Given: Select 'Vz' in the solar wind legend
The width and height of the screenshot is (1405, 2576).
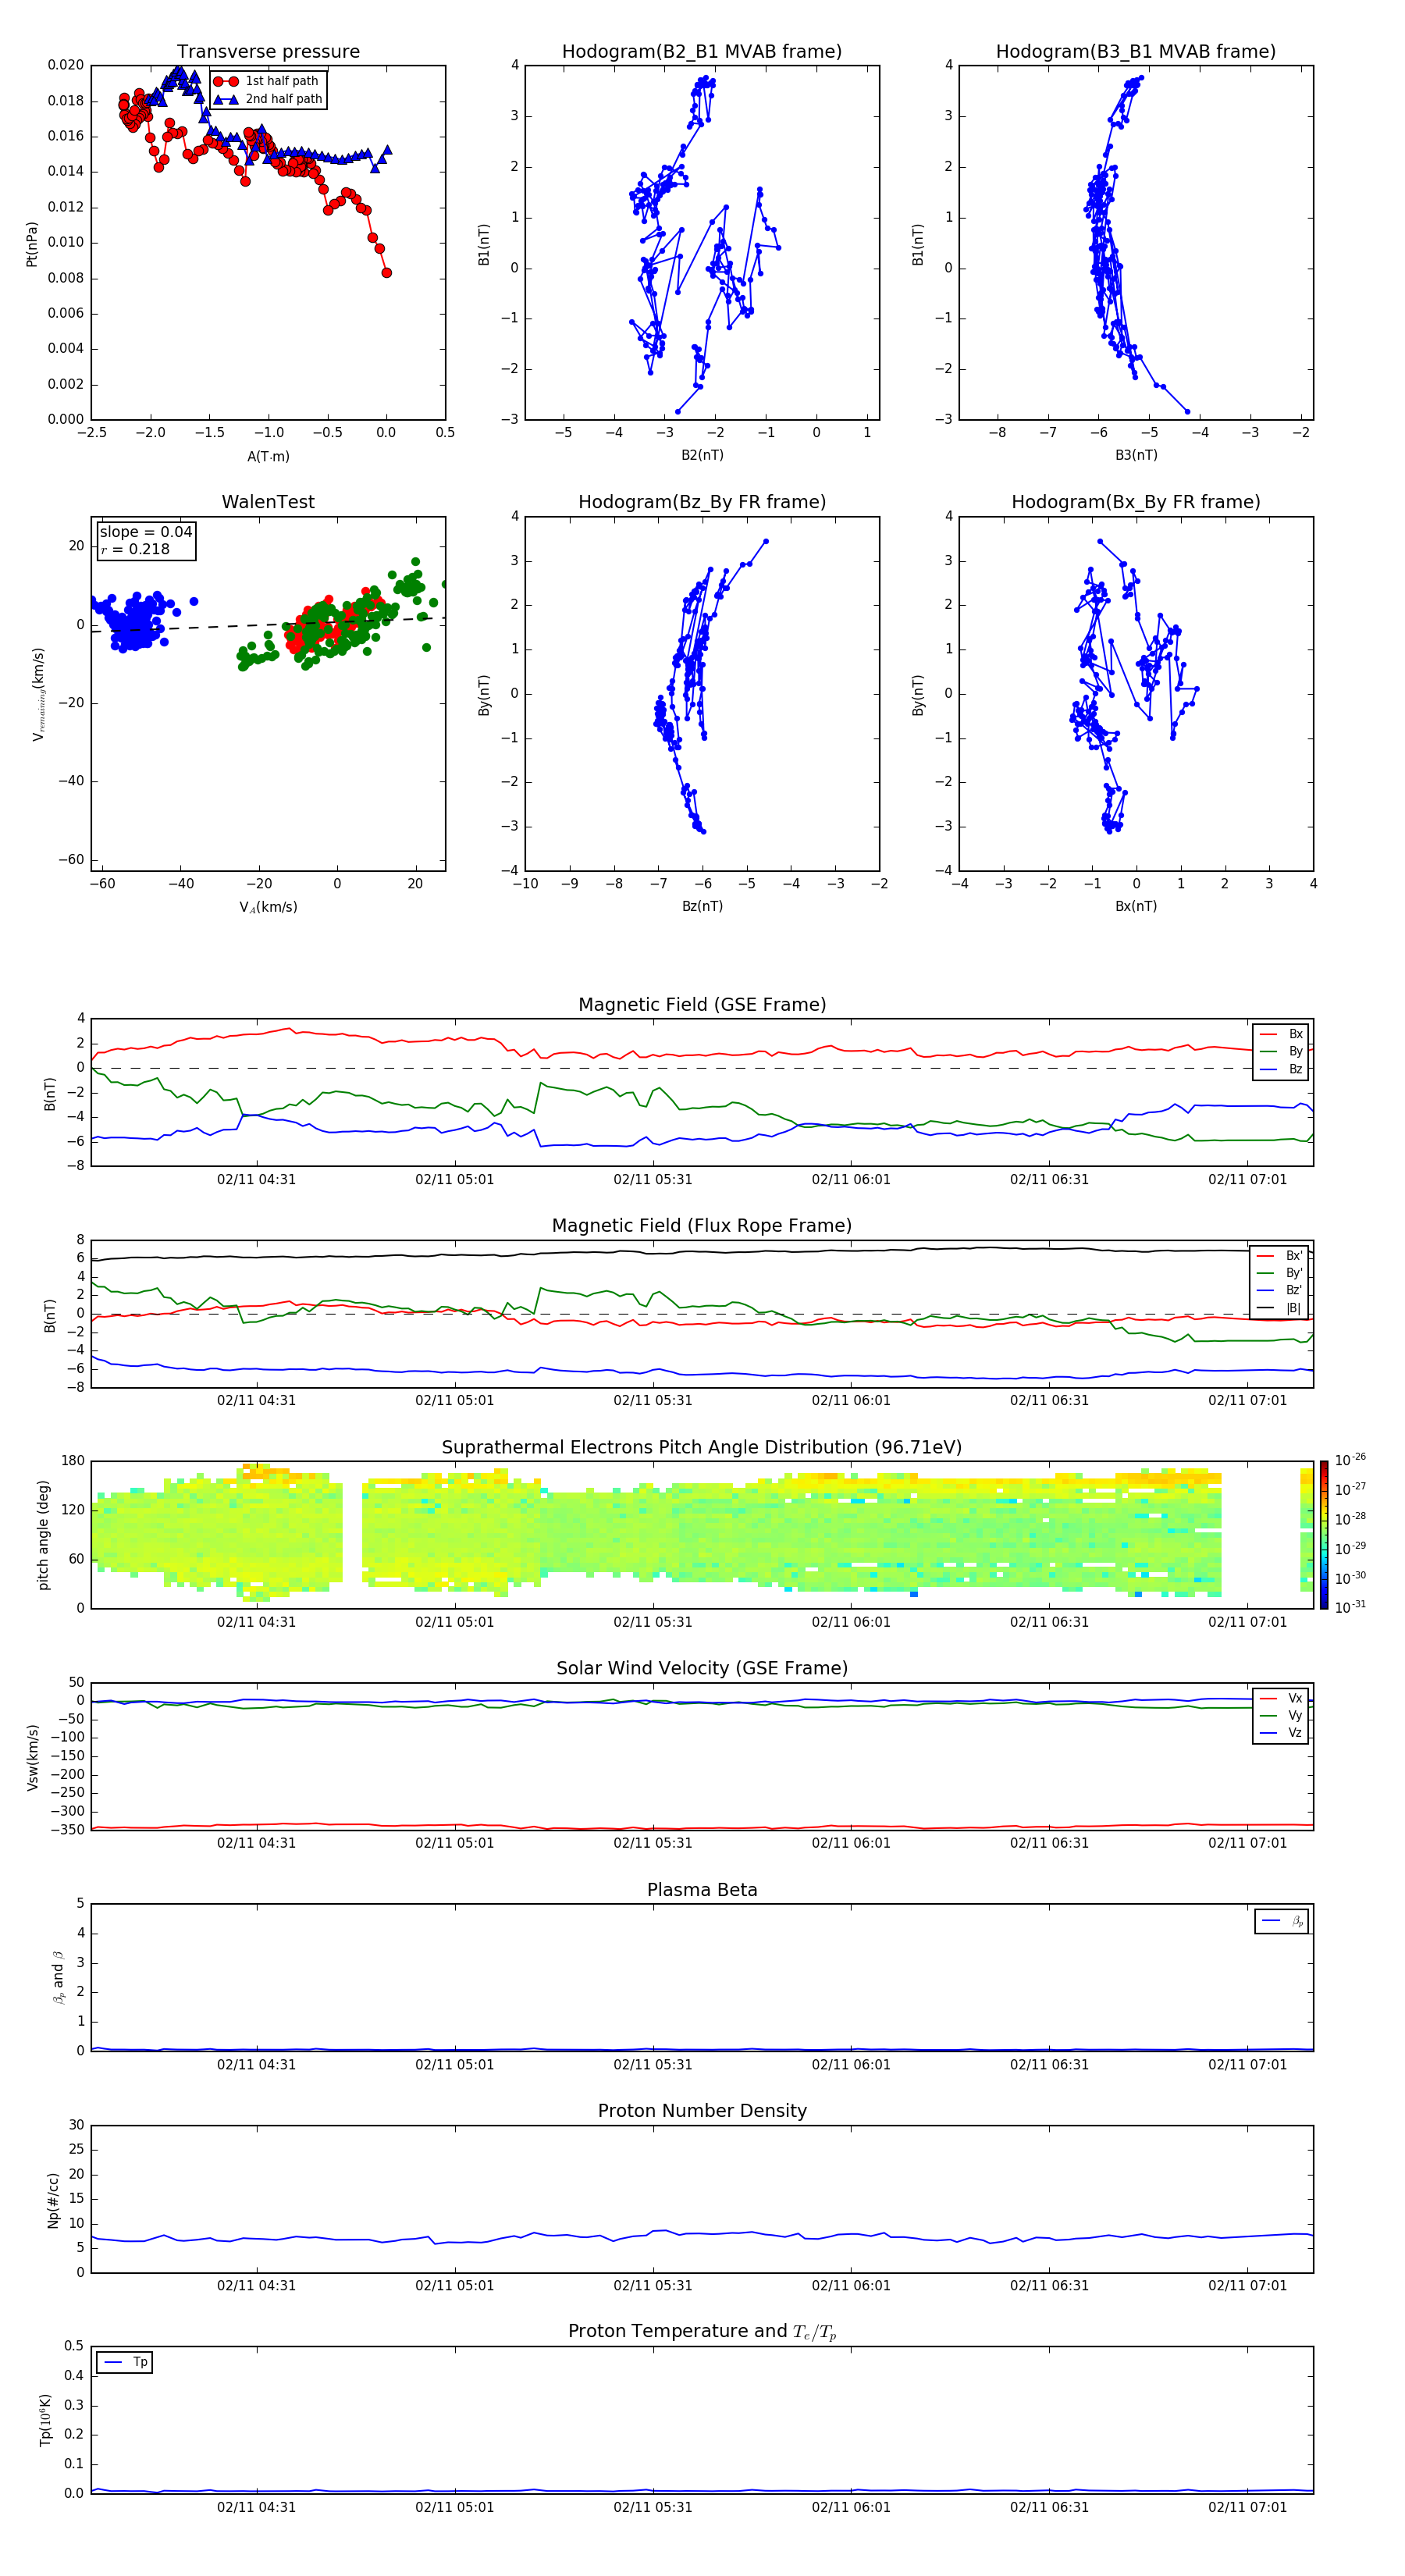Looking at the screenshot, I should 1282,1733.
